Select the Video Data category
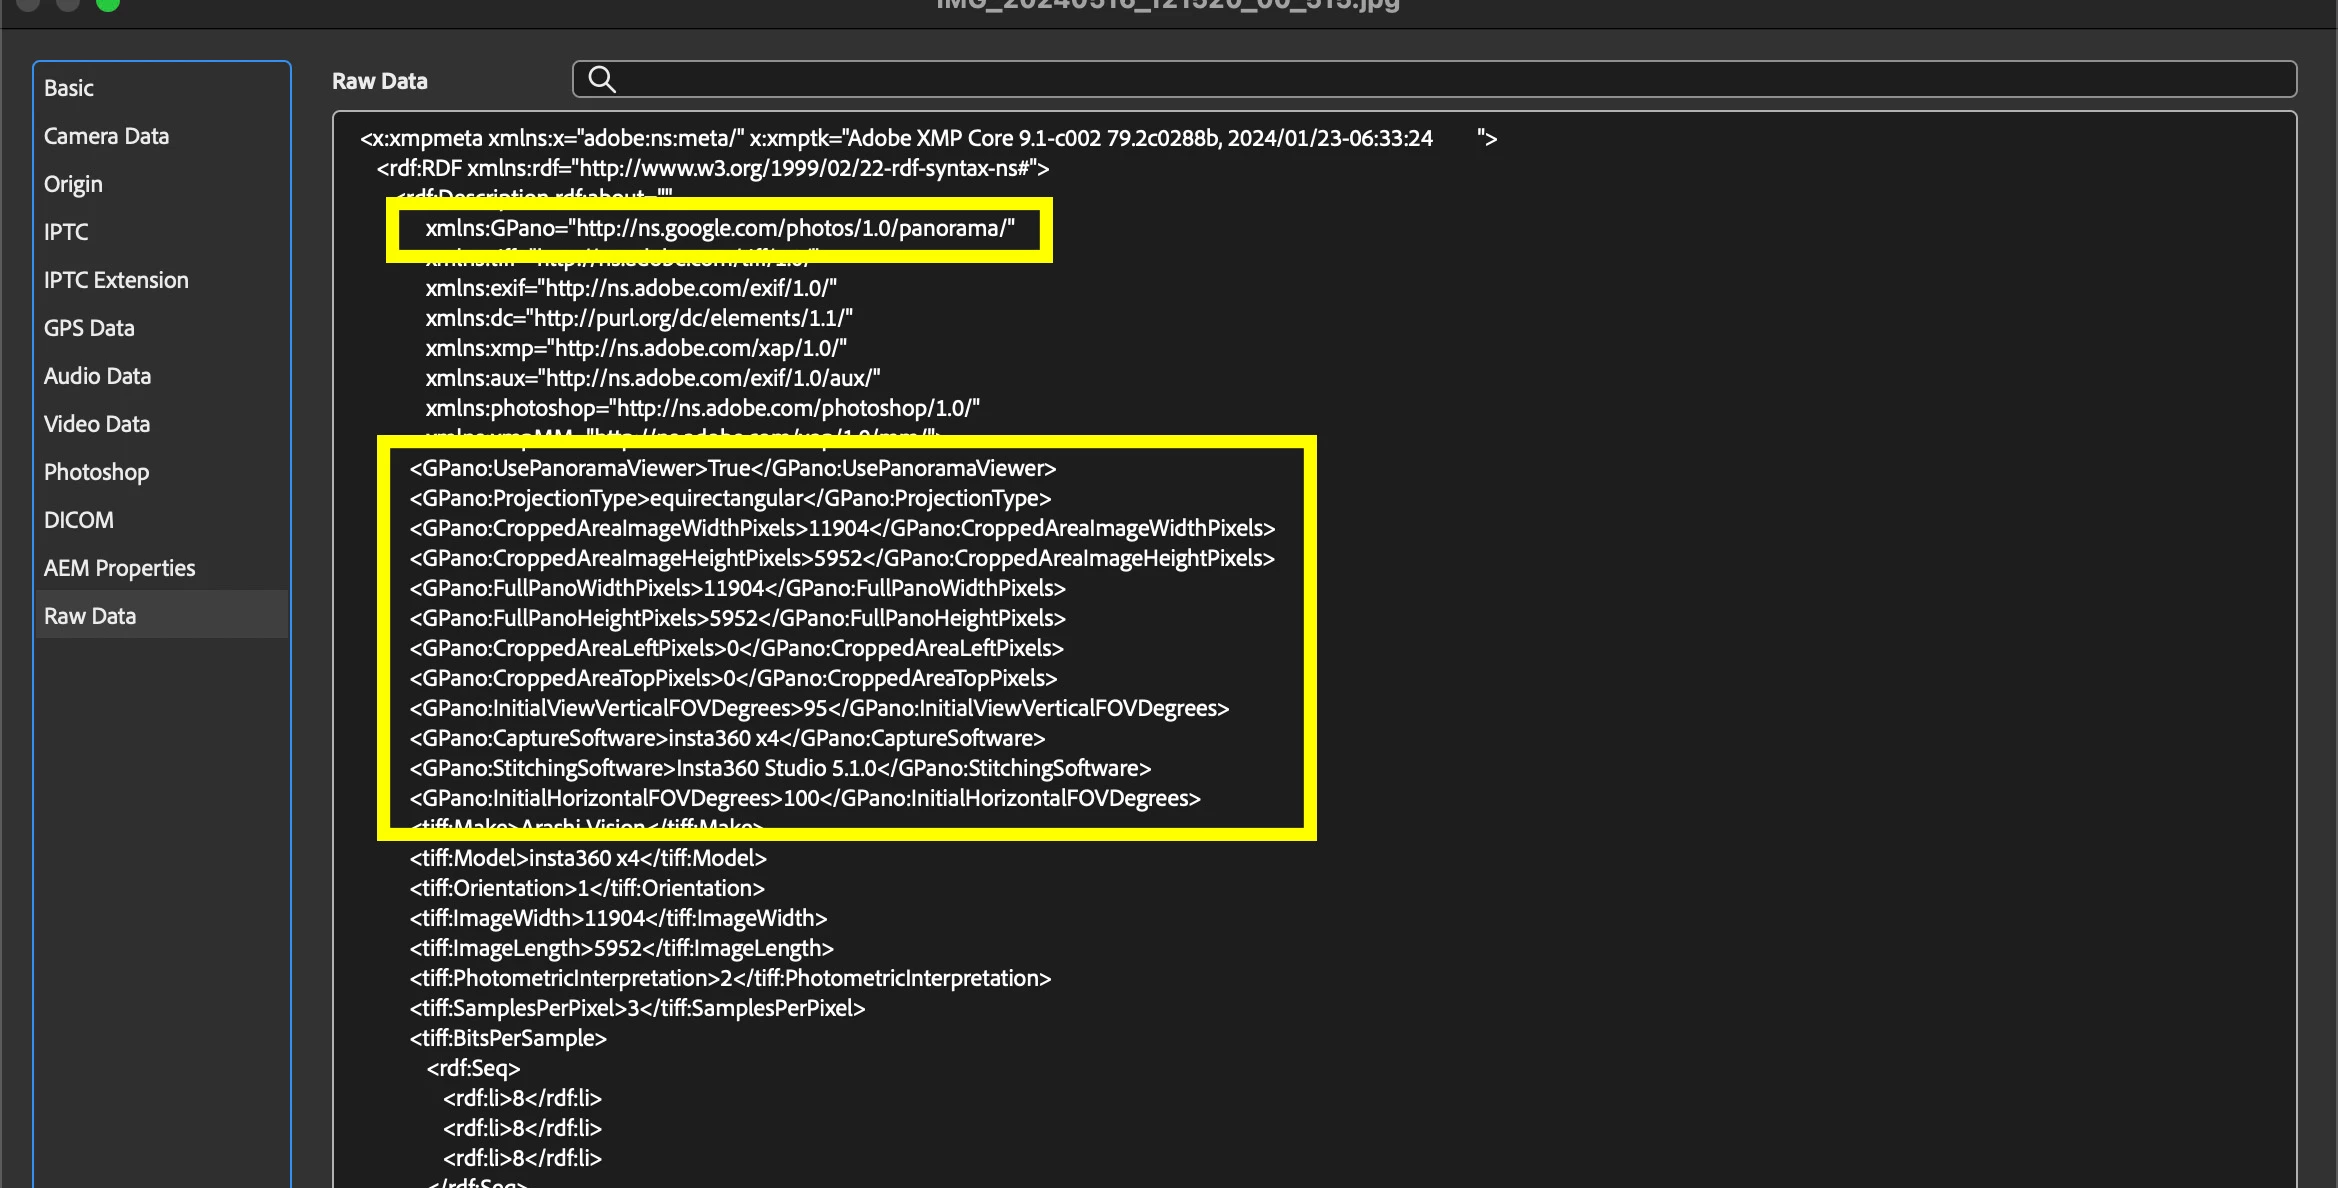 (x=97, y=424)
